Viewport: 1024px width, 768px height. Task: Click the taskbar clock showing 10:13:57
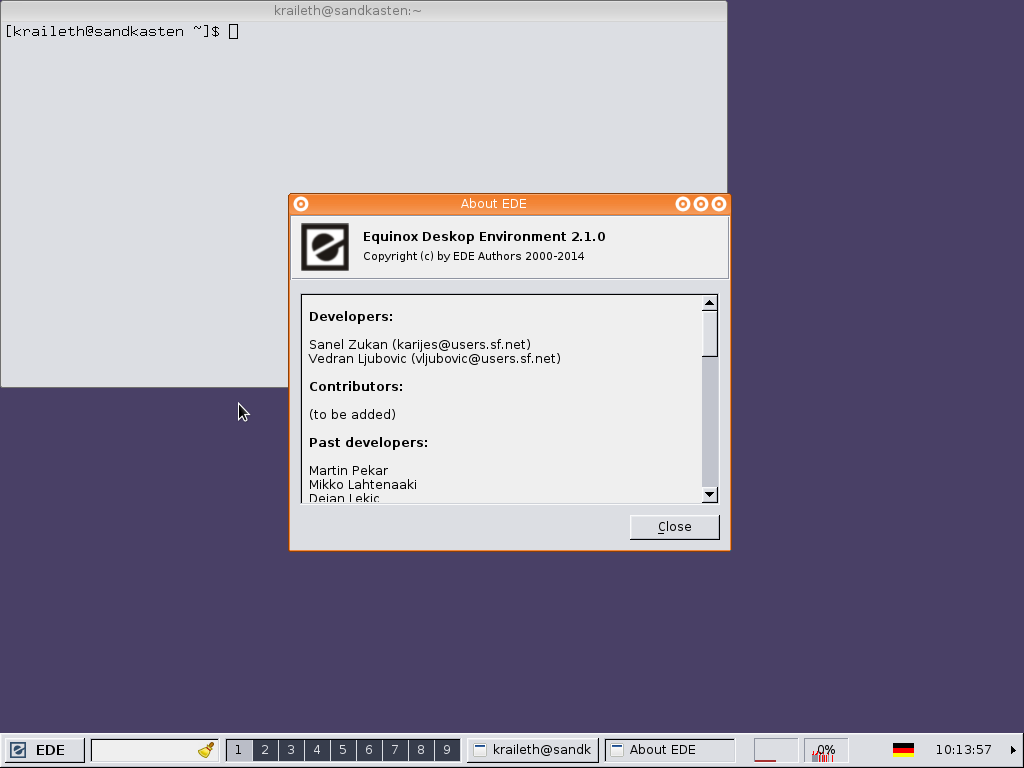click(962, 750)
